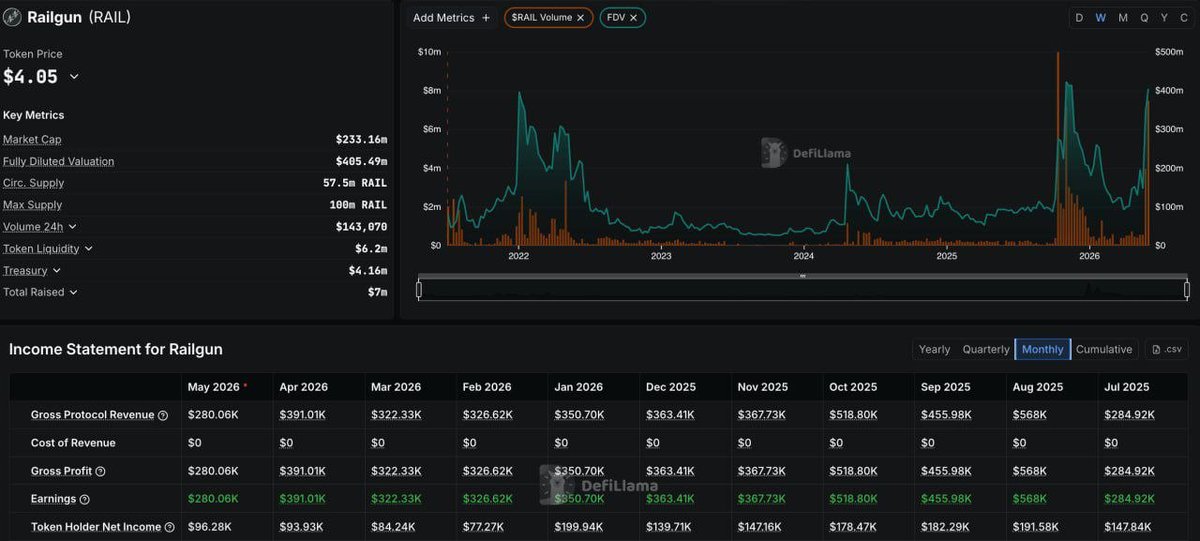The height and width of the screenshot is (541, 1200).
Task: Click the Railgun token logo icon
Action: [x=13, y=17]
